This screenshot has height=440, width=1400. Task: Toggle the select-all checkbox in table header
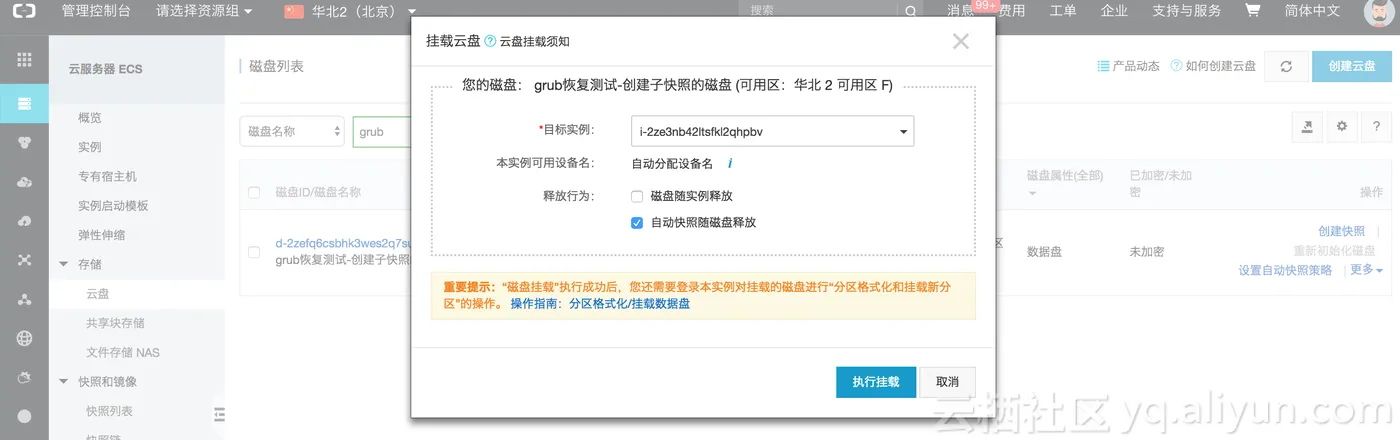254,192
